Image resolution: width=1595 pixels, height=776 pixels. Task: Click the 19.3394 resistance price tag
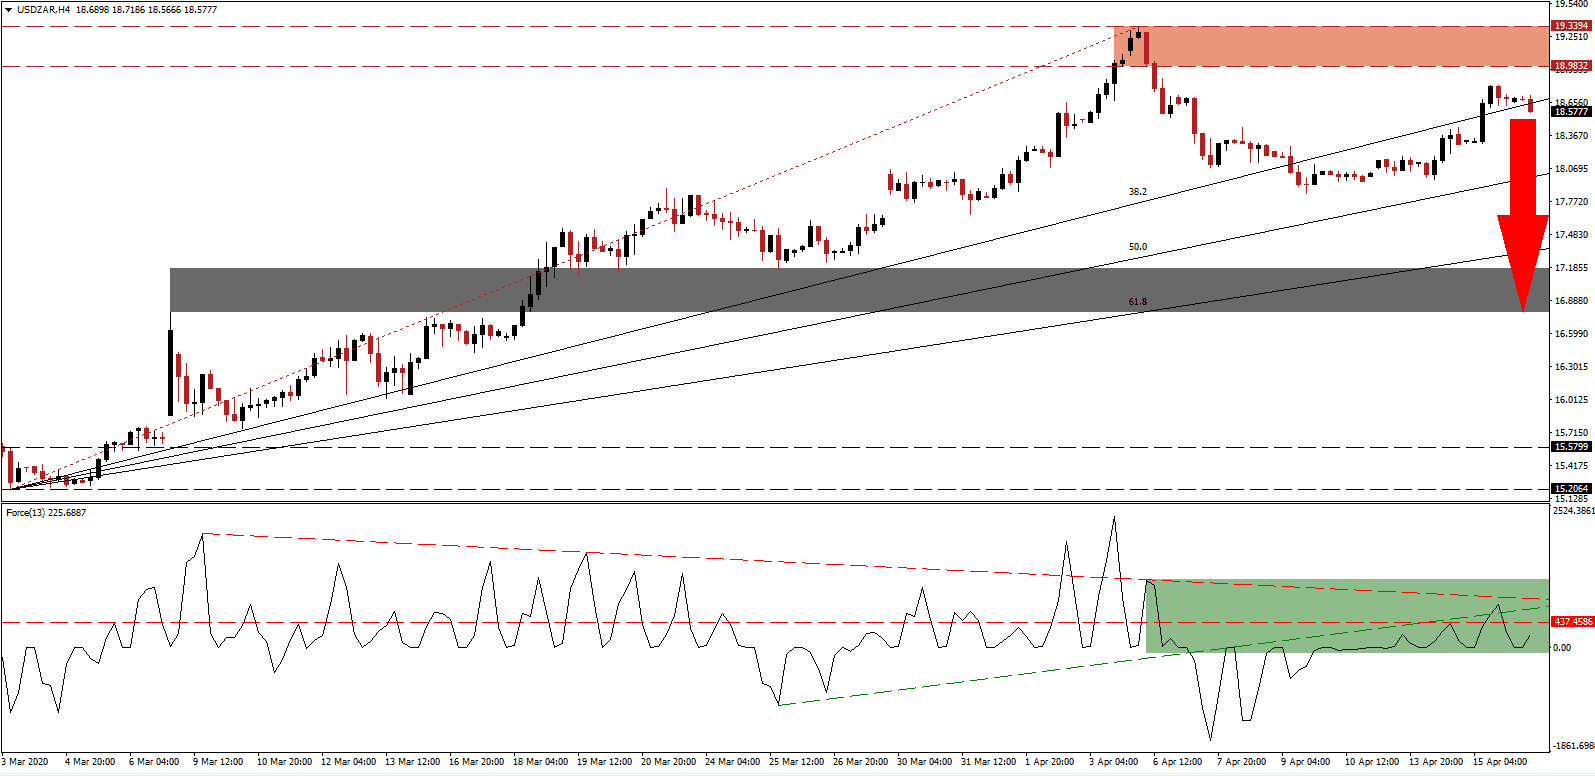(x=1571, y=26)
